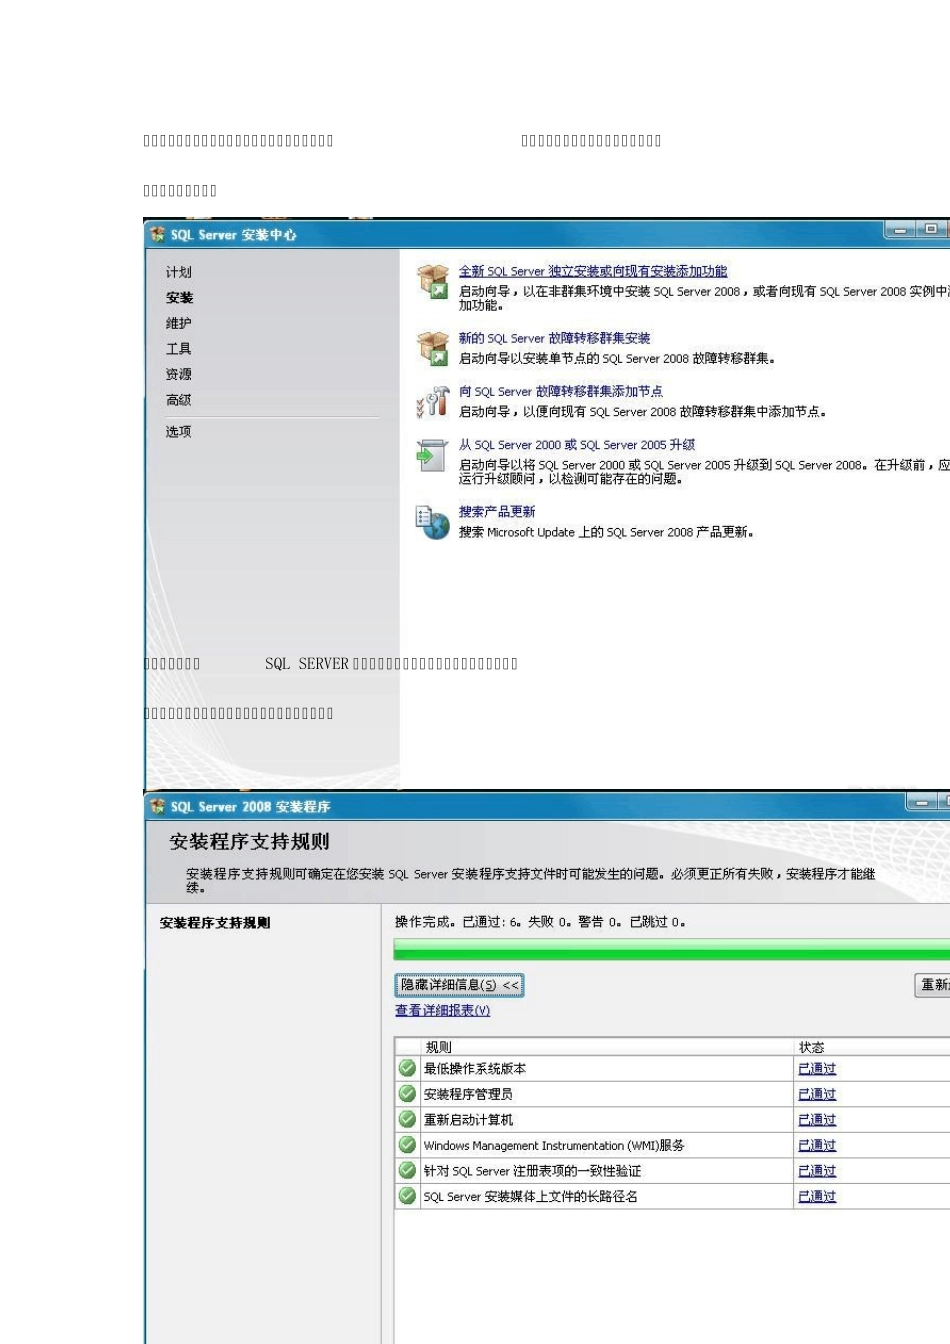Open 查看详细报表(V) link
The height and width of the screenshot is (1344, 950).
click(x=442, y=1011)
